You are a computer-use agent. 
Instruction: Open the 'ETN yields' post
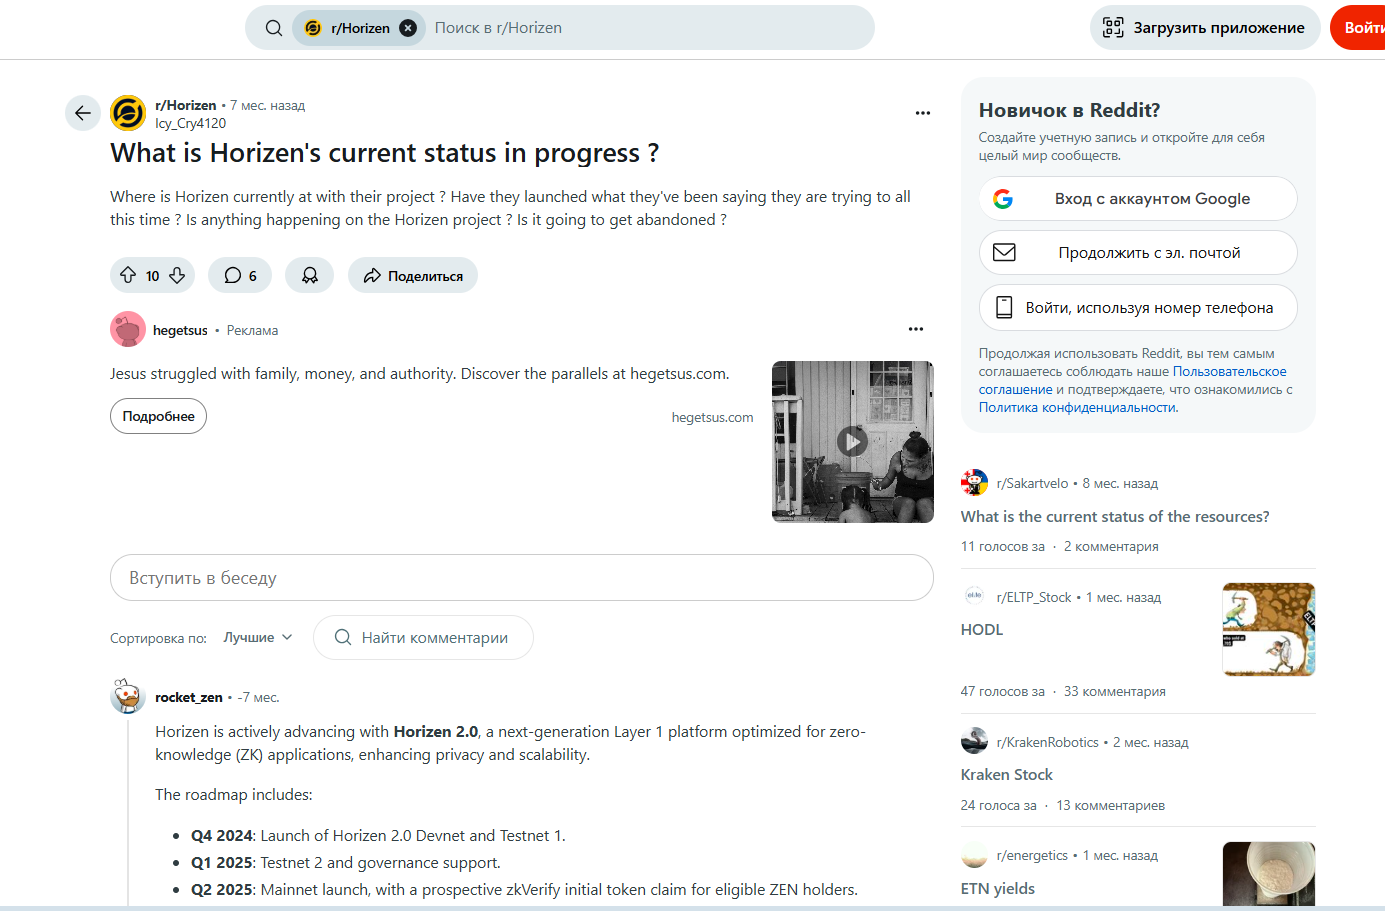point(998,889)
